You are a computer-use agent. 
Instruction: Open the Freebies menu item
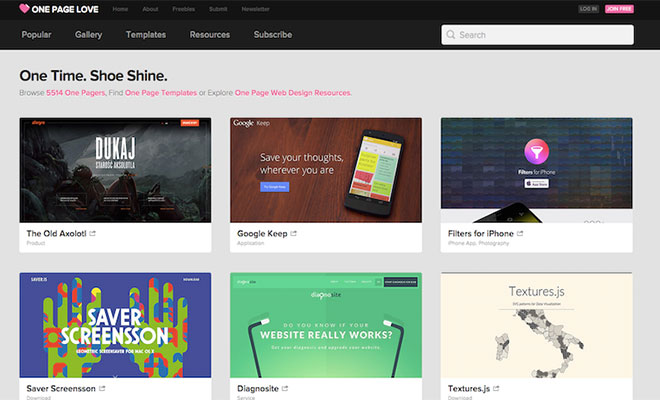click(184, 9)
